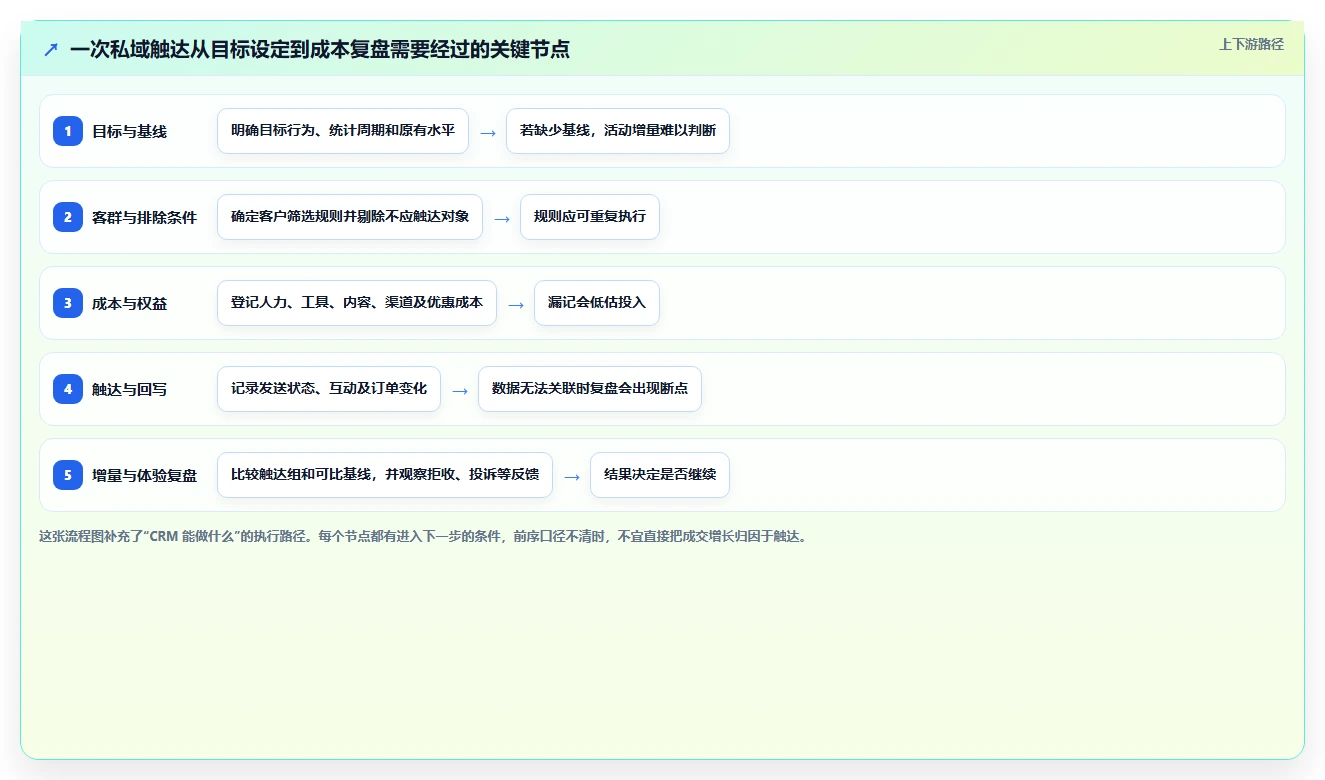The height and width of the screenshot is (780, 1325).
Task: Click step number badge 2
Action: (x=68, y=217)
